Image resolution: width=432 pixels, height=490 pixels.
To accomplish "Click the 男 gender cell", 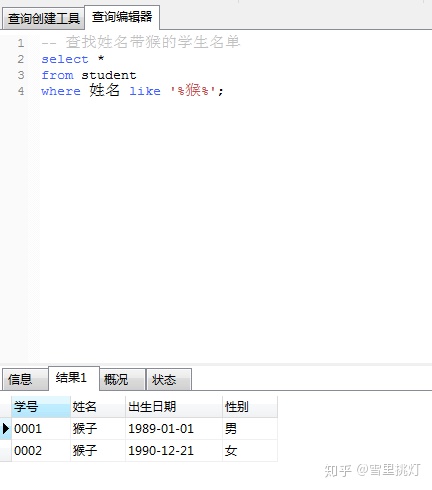I will pyautogui.click(x=250, y=429).
